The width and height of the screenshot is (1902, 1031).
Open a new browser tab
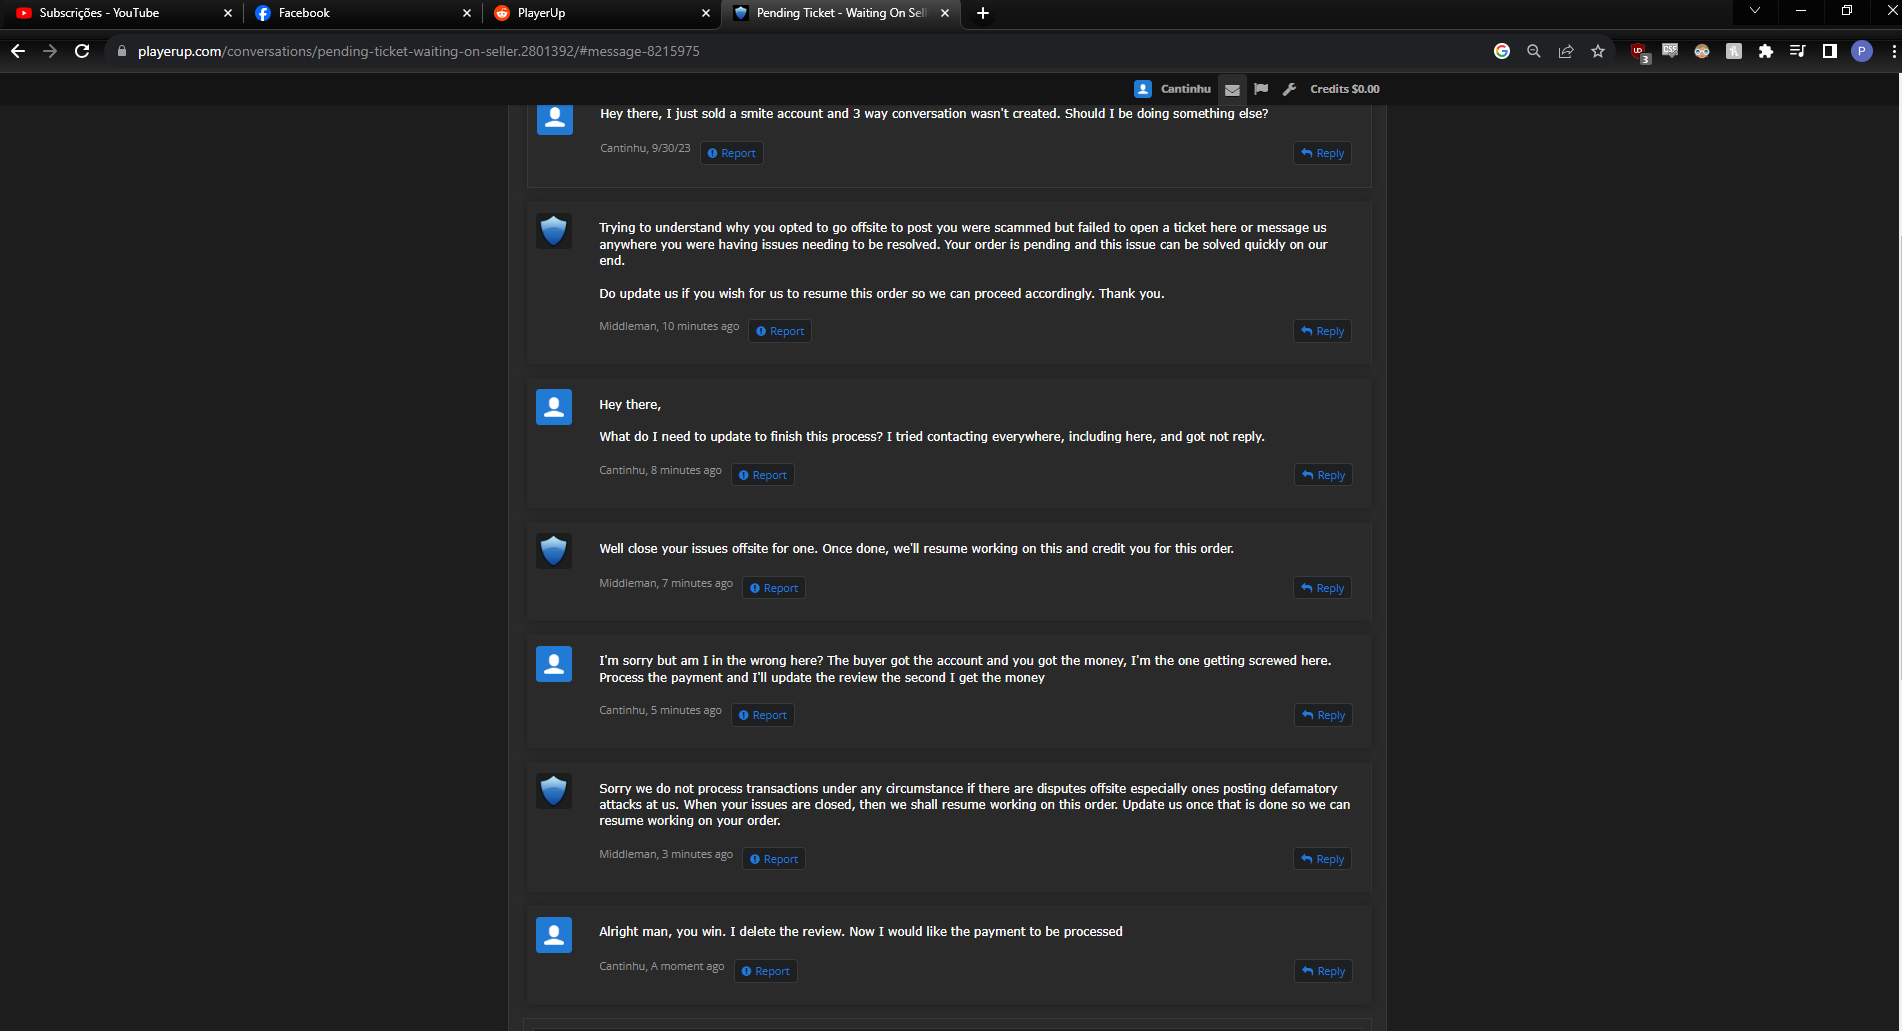983,13
